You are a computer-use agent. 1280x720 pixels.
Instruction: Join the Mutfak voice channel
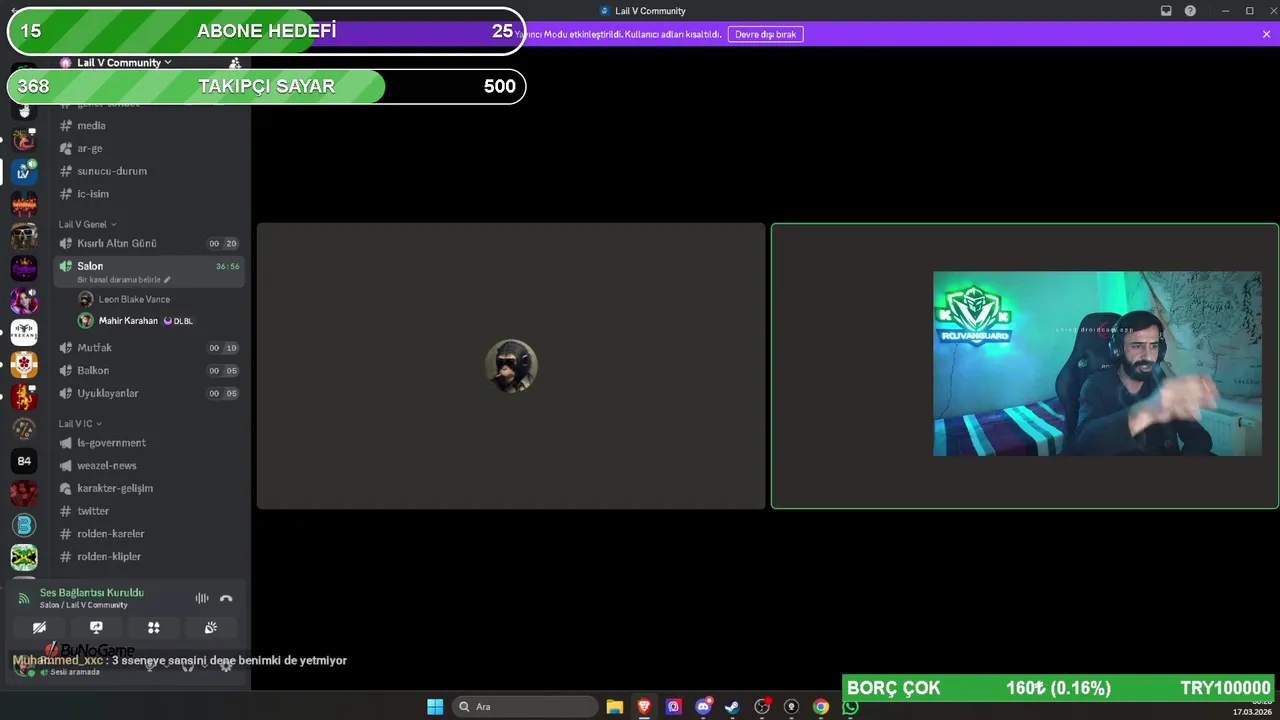pos(148,348)
